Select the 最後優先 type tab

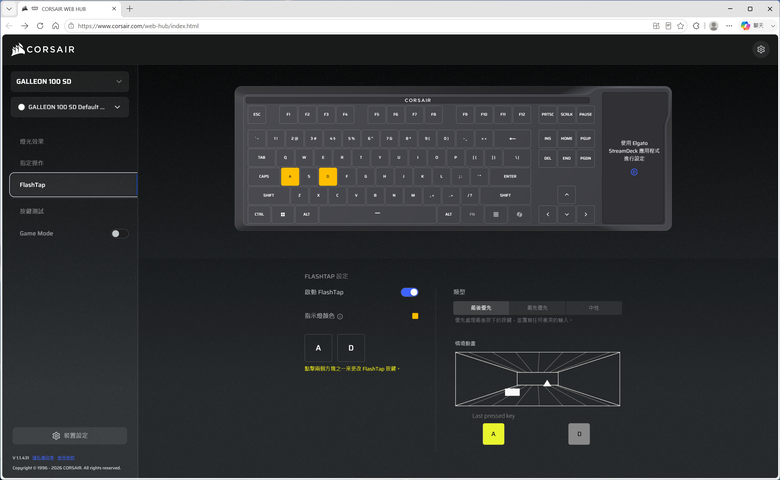click(481, 308)
